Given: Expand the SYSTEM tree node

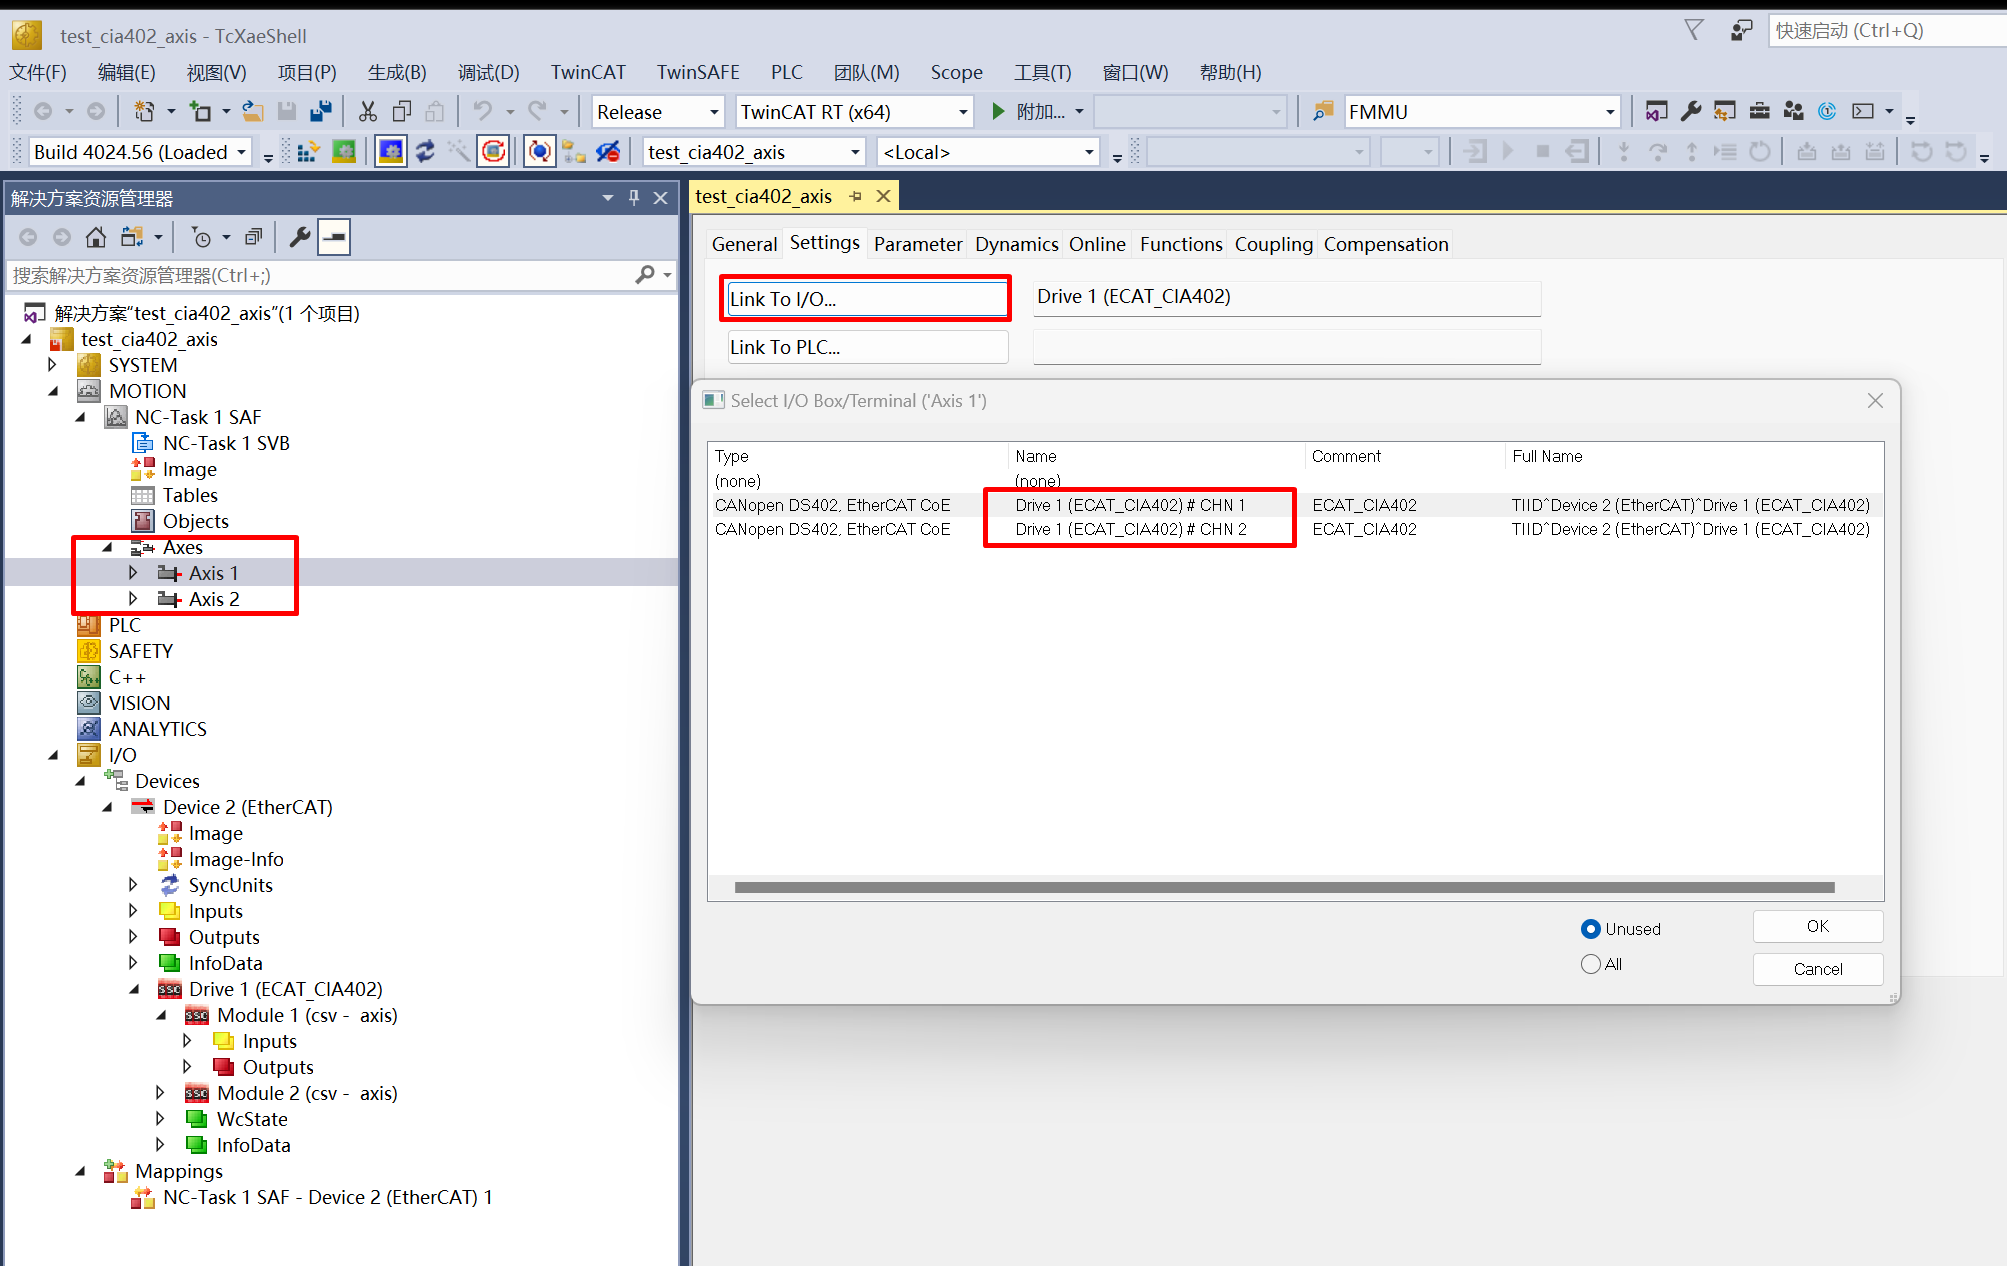Looking at the screenshot, I should tap(54, 365).
